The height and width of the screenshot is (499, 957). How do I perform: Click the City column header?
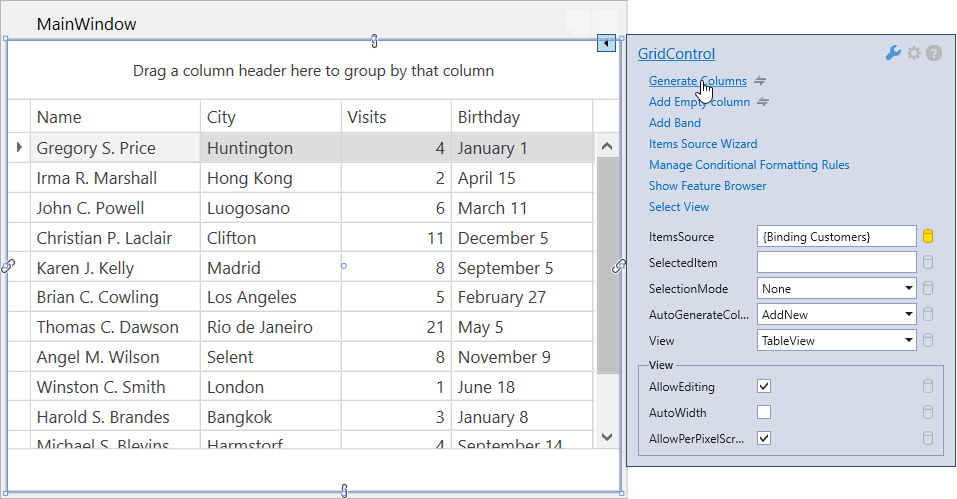pos(270,117)
